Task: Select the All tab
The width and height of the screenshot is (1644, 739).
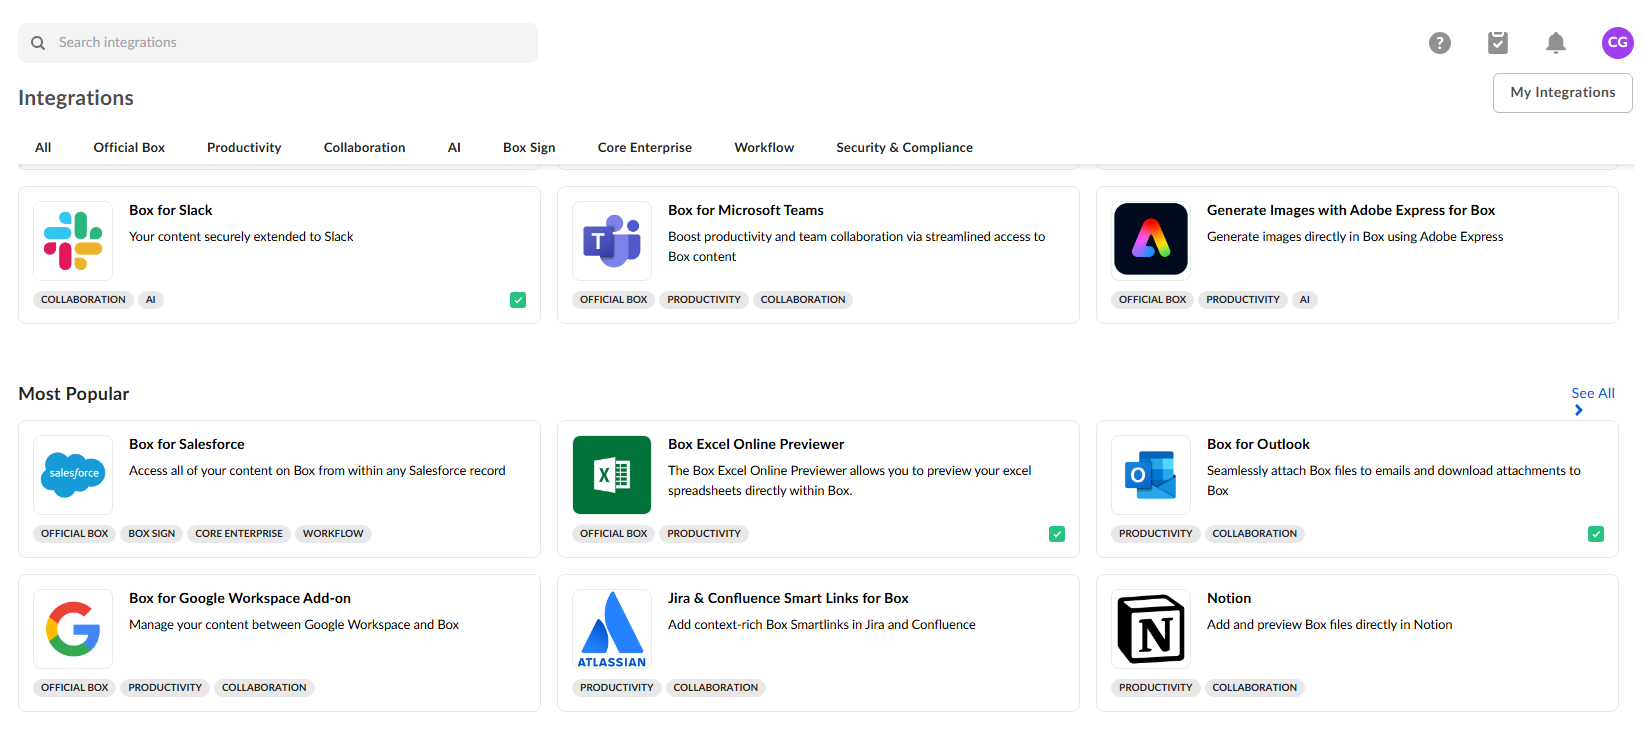Action: tap(43, 147)
